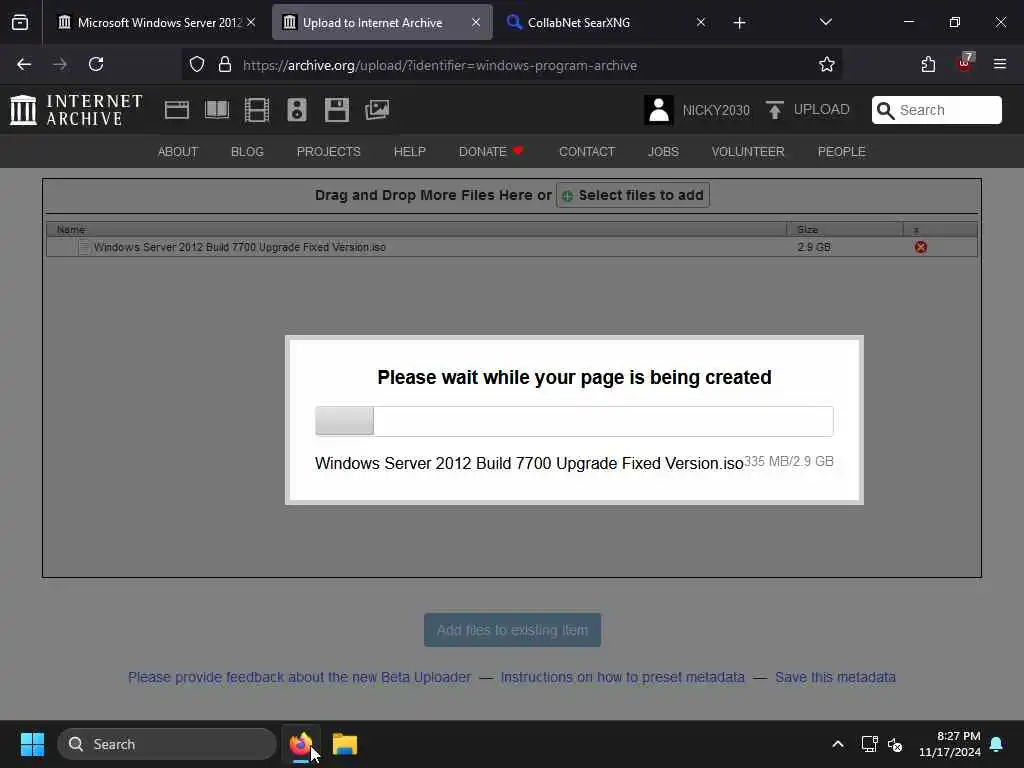1024x768 pixels.
Task: List all tabs dropdown arrow
Action: pyautogui.click(x=825, y=22)
